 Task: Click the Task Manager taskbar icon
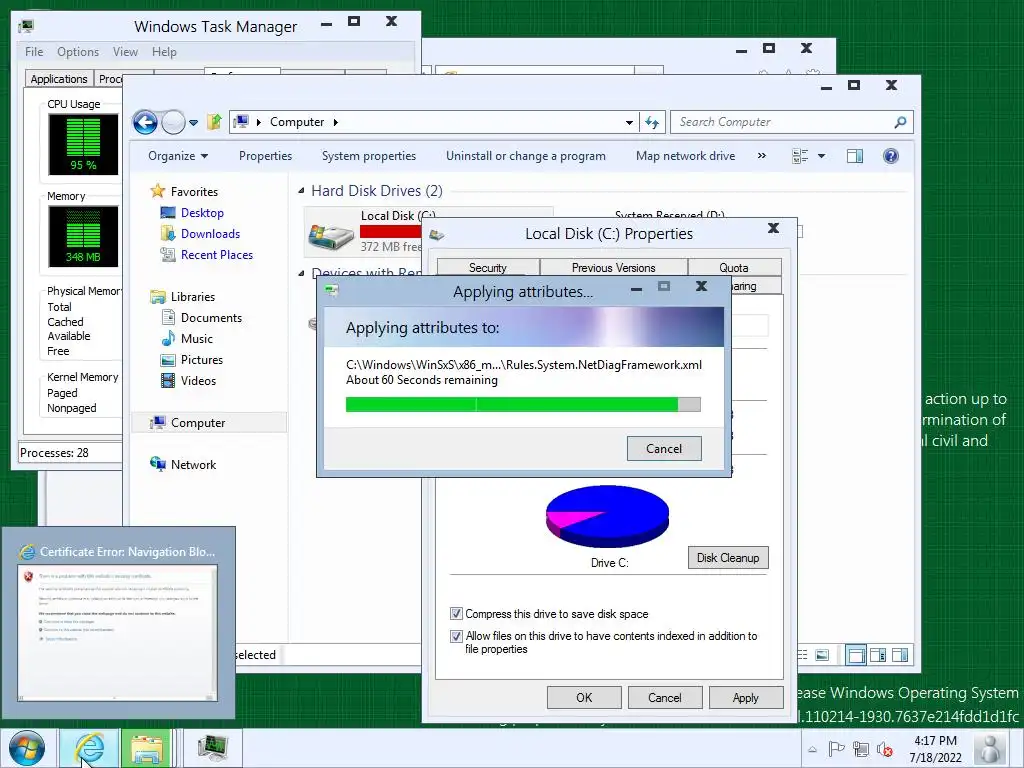213,748
